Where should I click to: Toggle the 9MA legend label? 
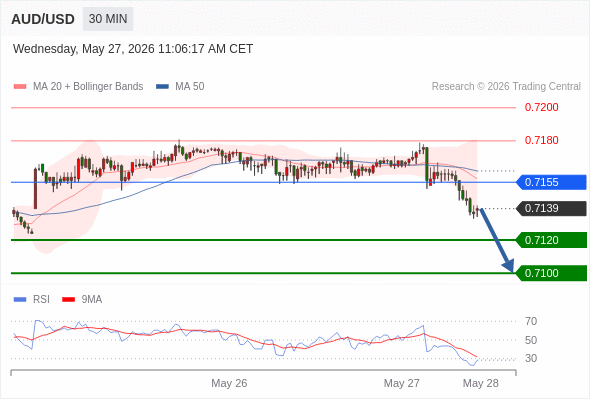[92, 300]
